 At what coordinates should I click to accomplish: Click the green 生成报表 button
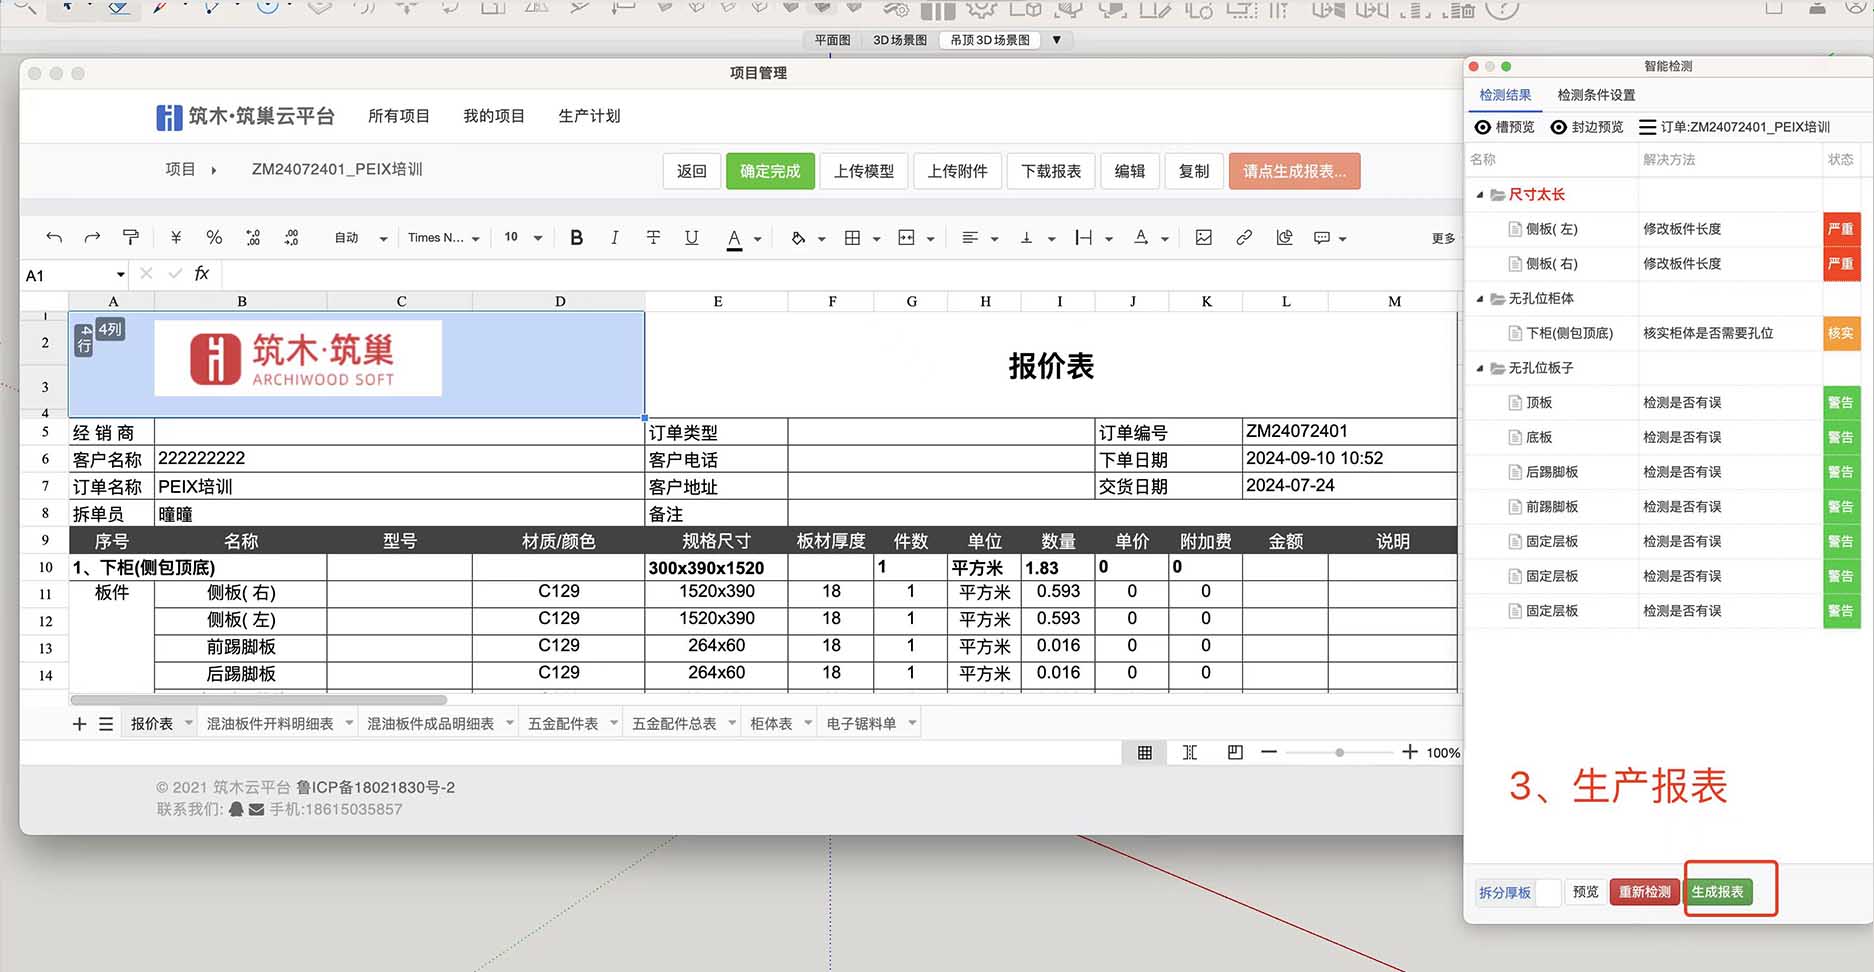tap(1721, 891)
